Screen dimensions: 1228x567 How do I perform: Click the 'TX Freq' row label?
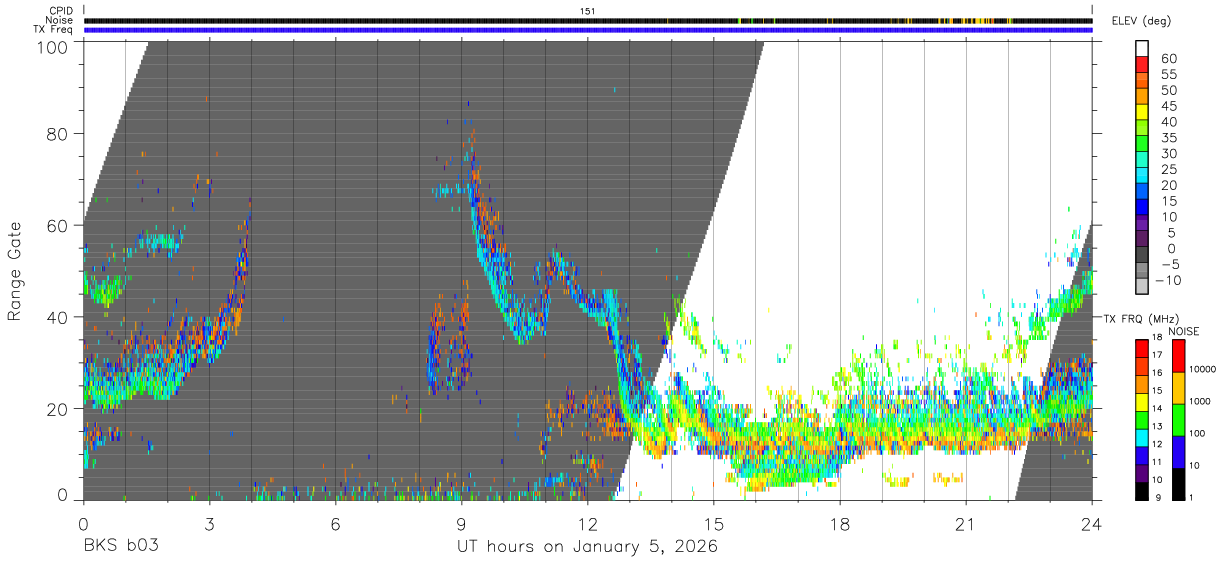click(x=54, y=30)
